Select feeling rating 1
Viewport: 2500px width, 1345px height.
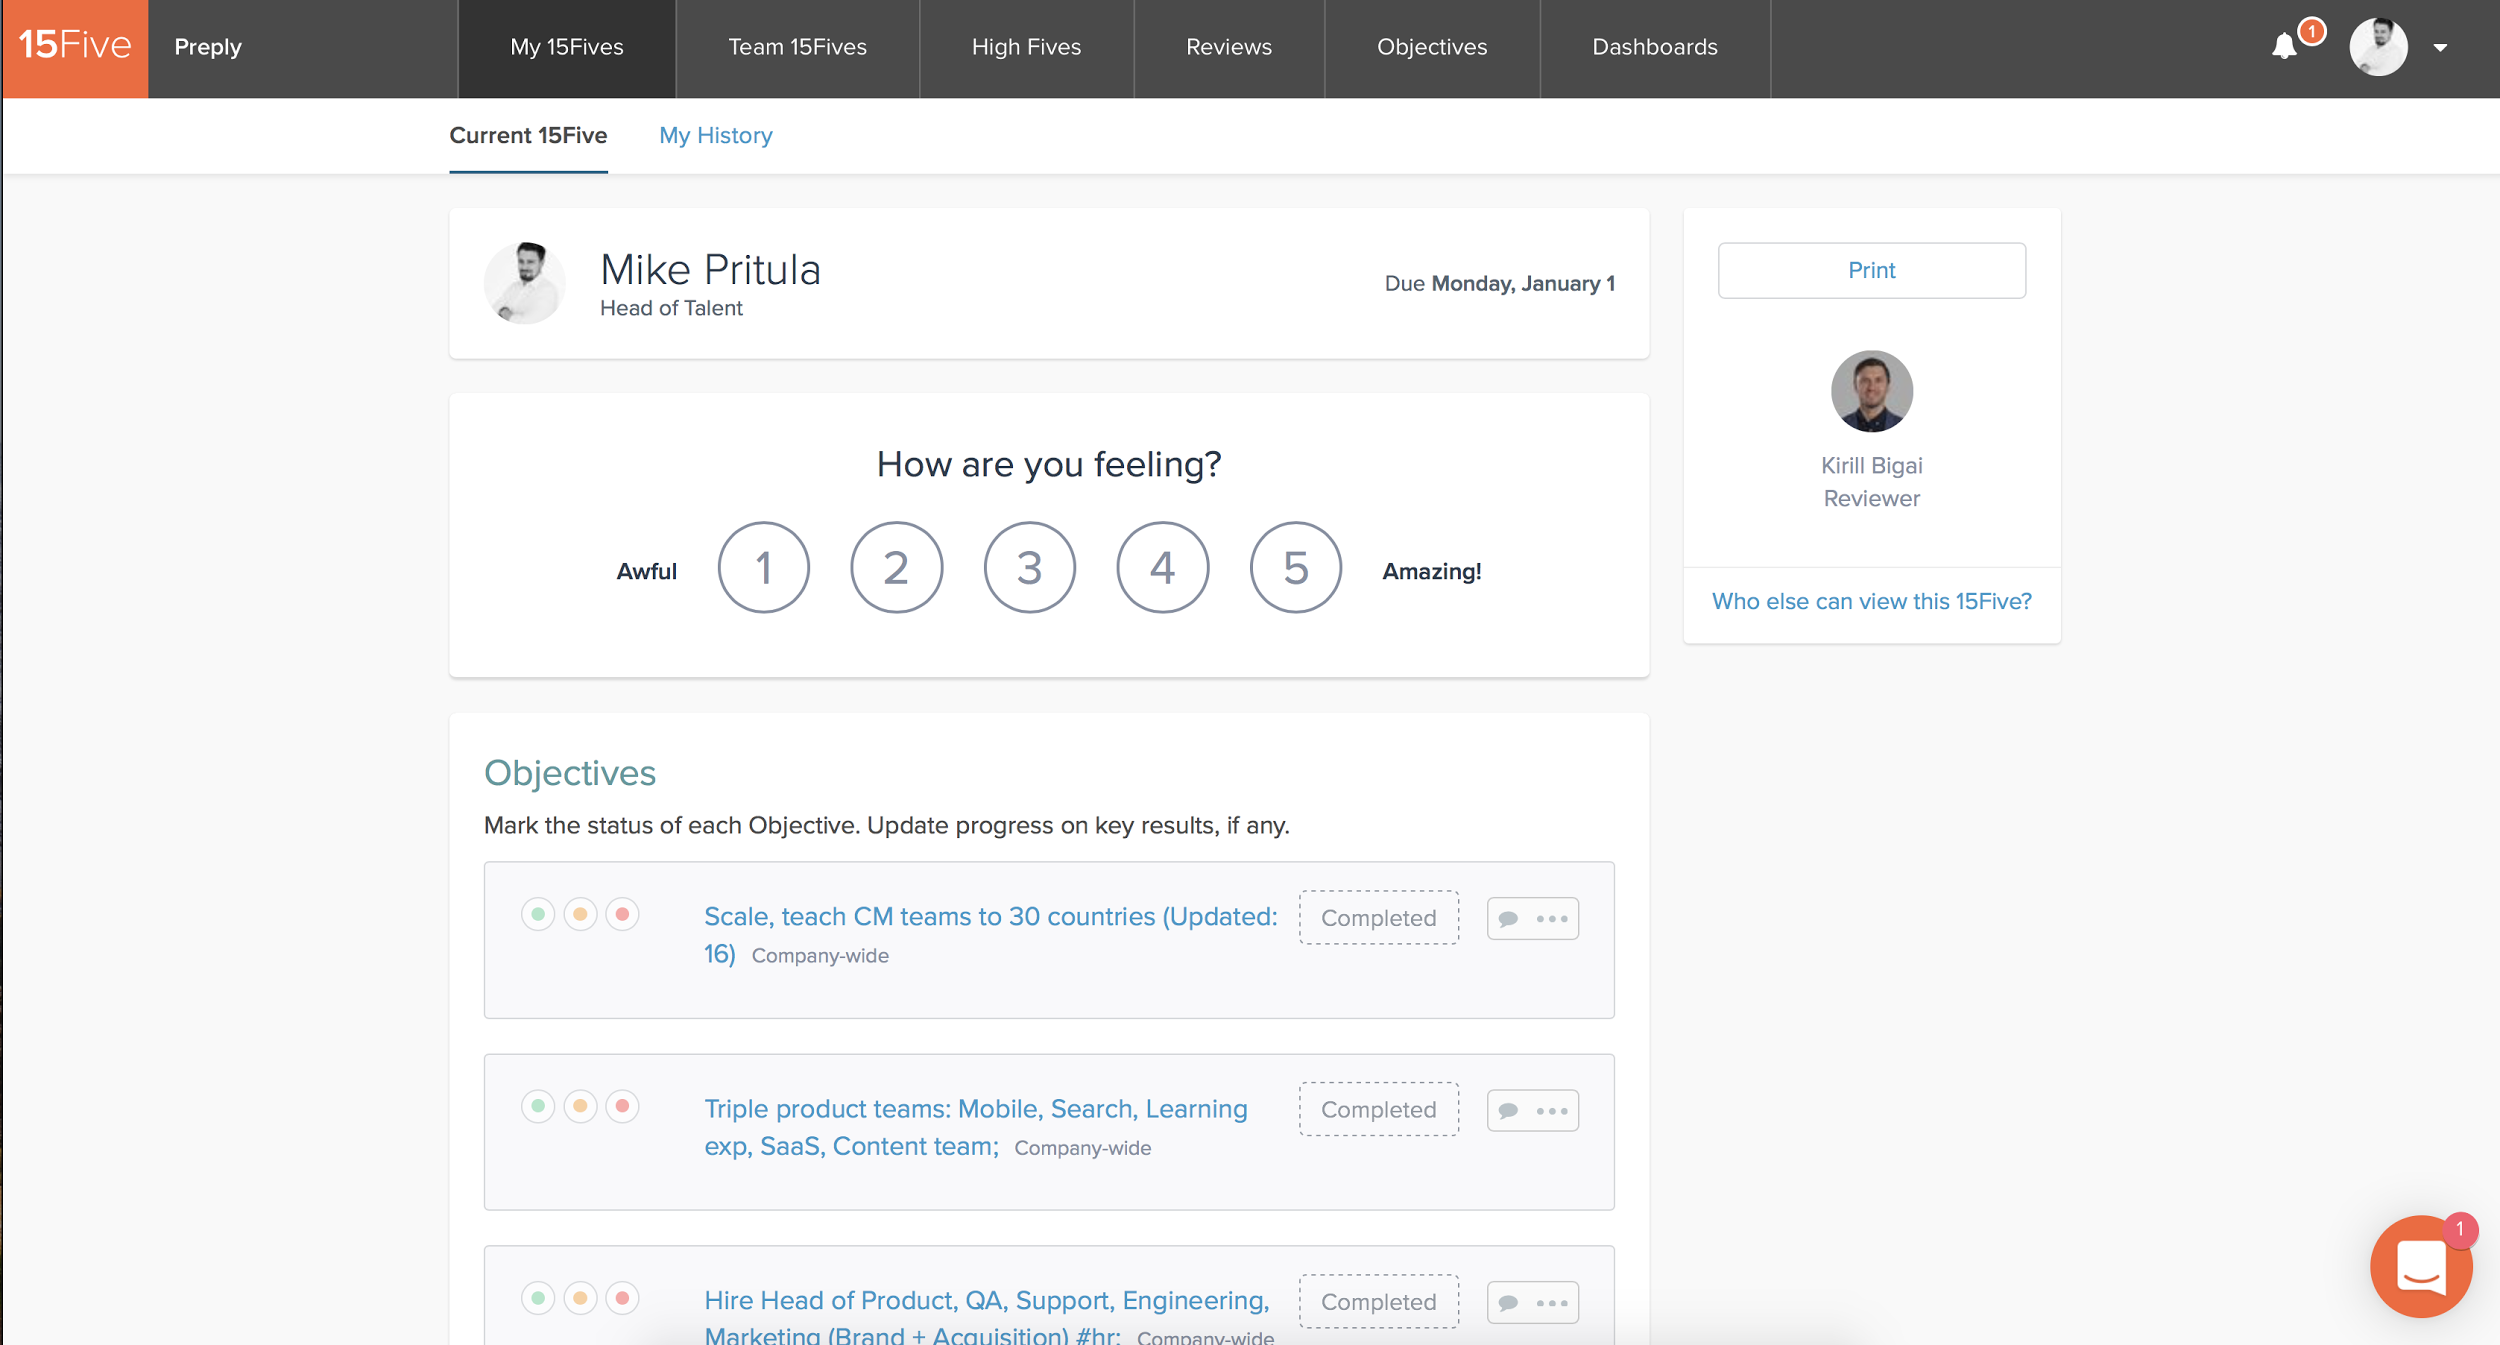pos(764,567)
